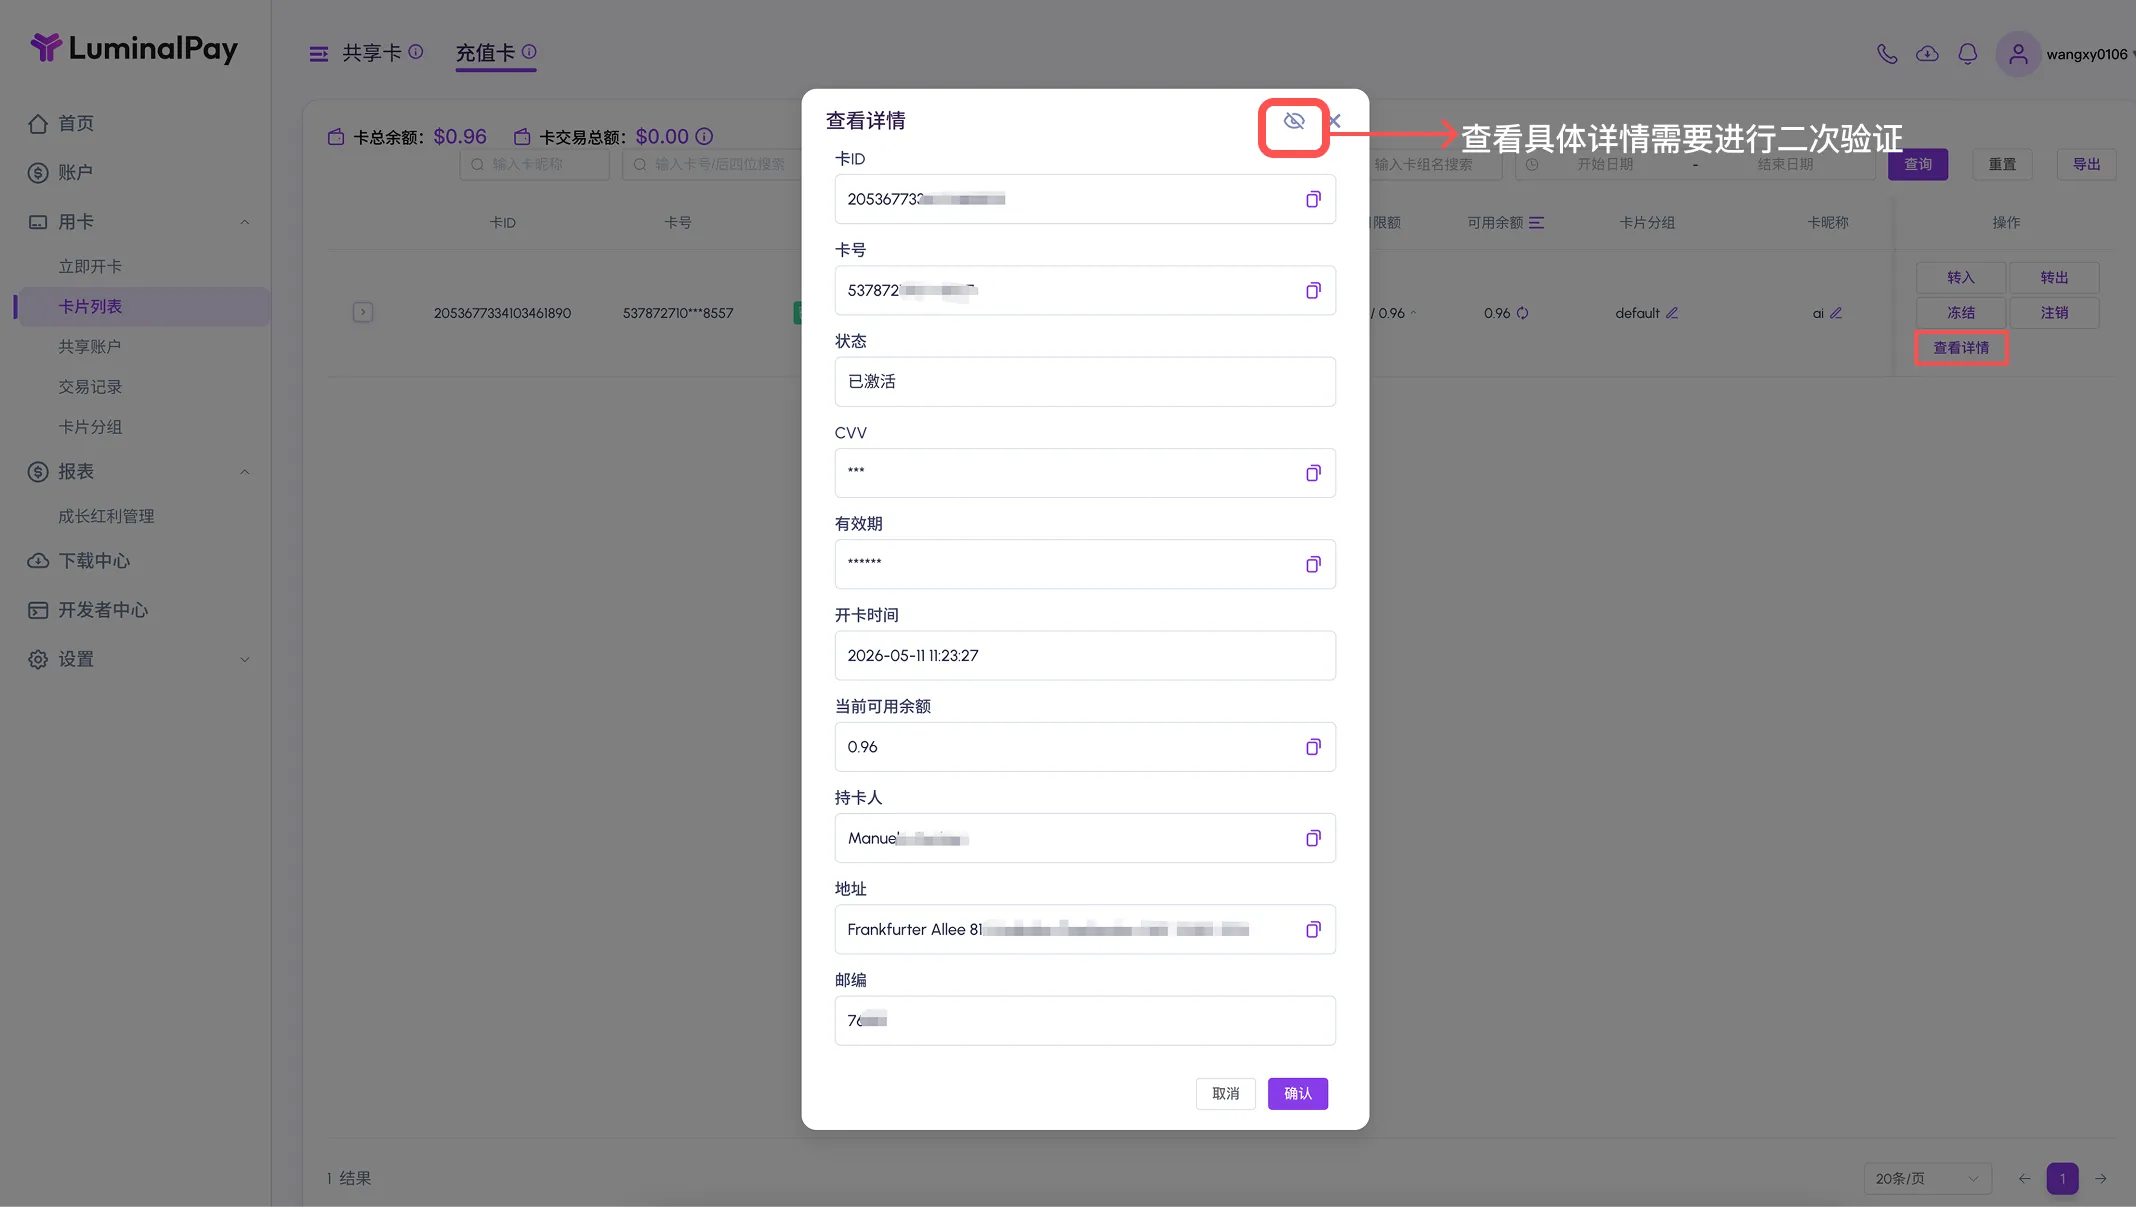Click 查看详情 in the card row
2136x1207 pixels.
point(1960,347)
